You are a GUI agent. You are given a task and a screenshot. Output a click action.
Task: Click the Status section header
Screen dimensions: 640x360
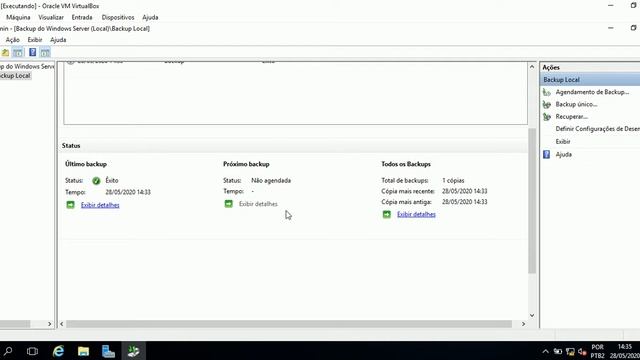71,146
